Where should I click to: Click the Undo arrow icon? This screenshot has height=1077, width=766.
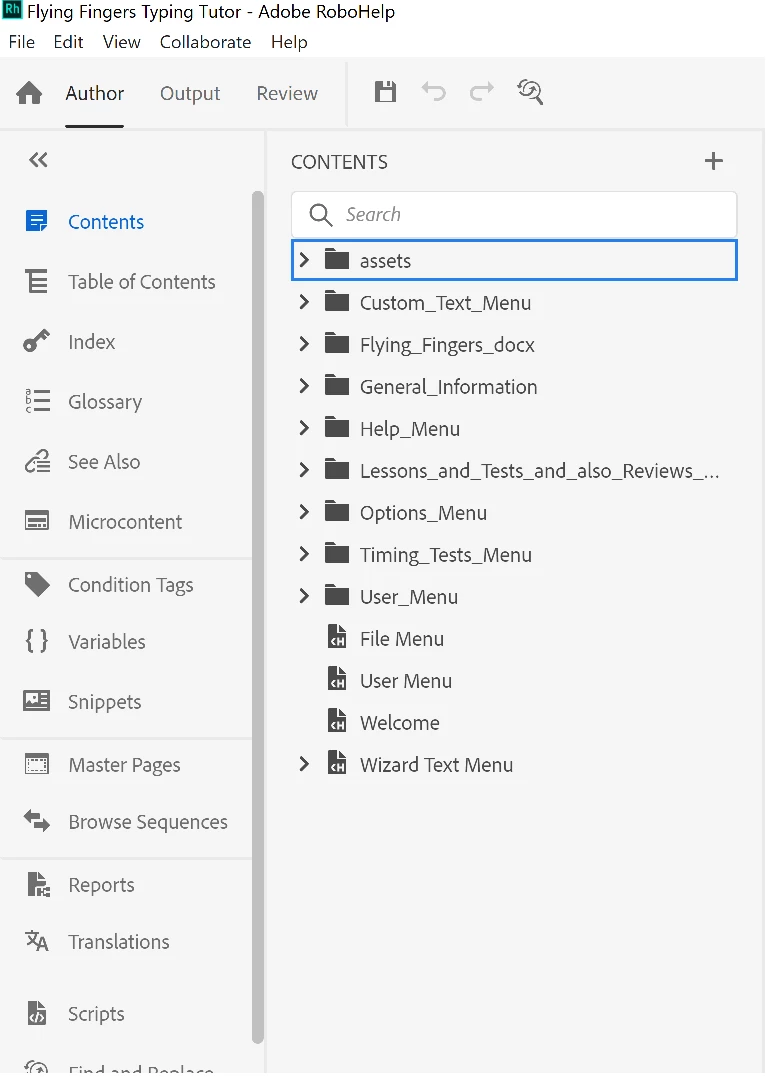click(433, 91)
